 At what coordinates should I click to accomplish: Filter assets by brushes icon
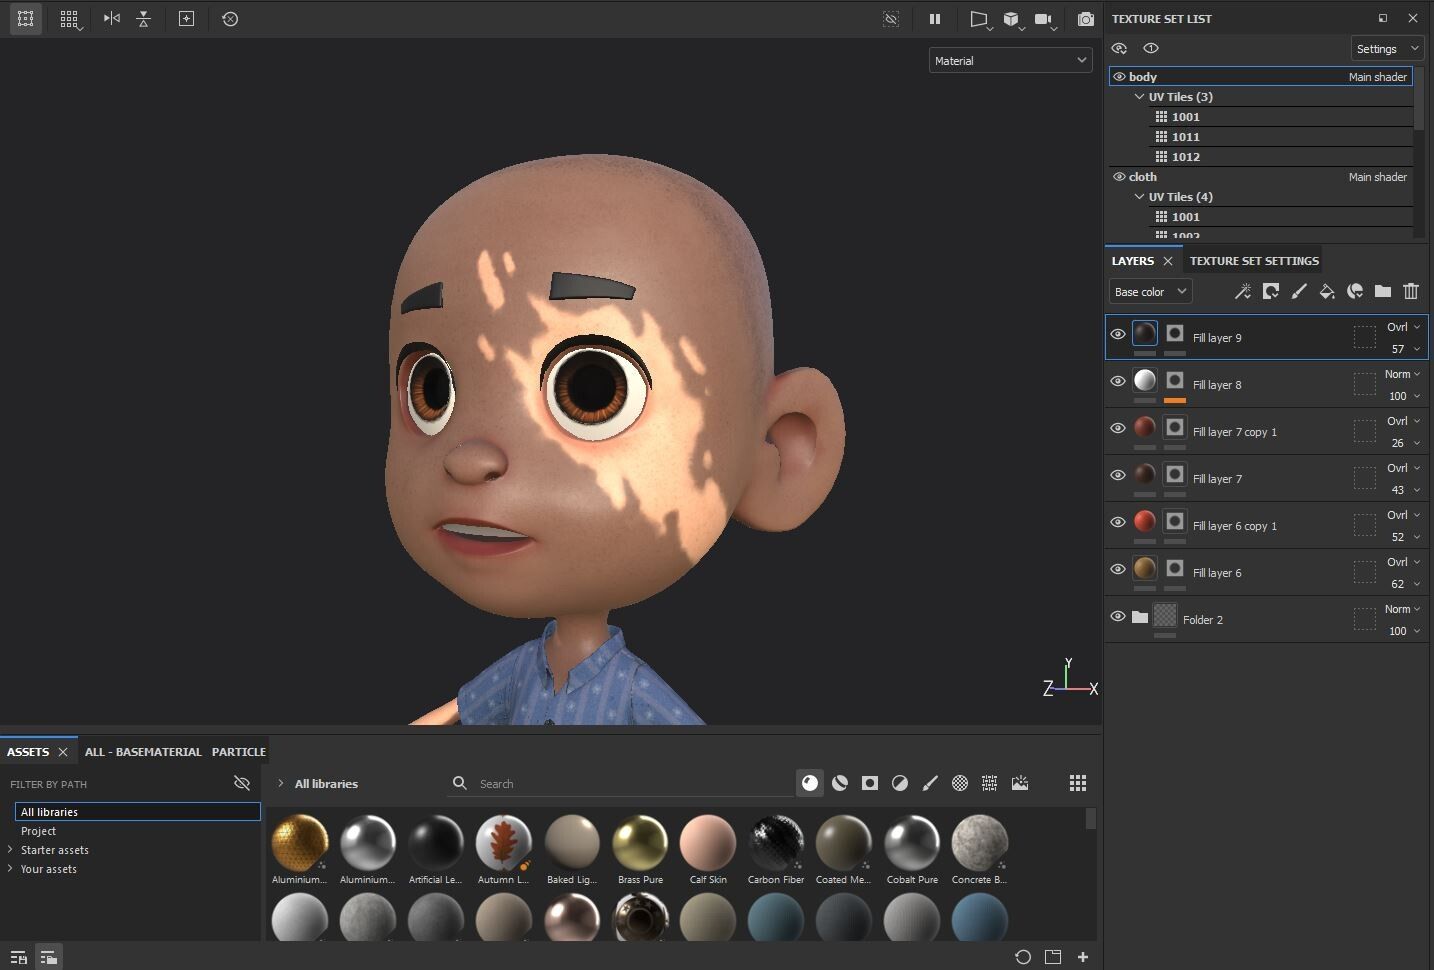930,783
